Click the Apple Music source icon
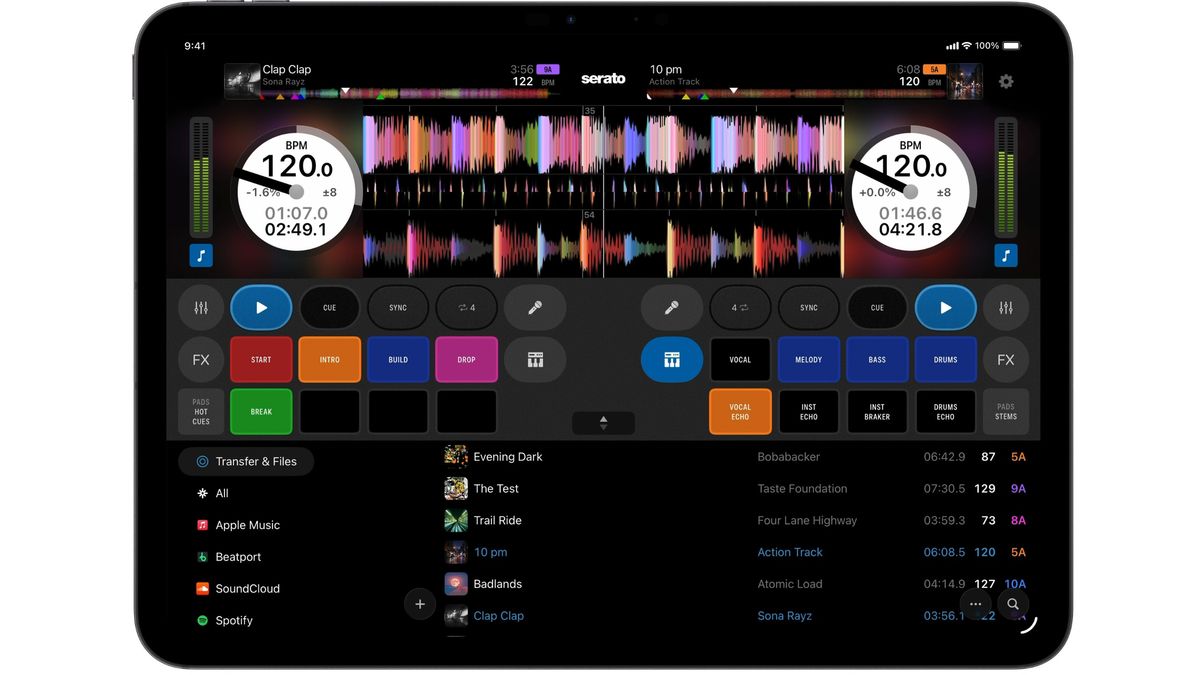The height and width of the screenshot is (675, 1200). (202, 525)
